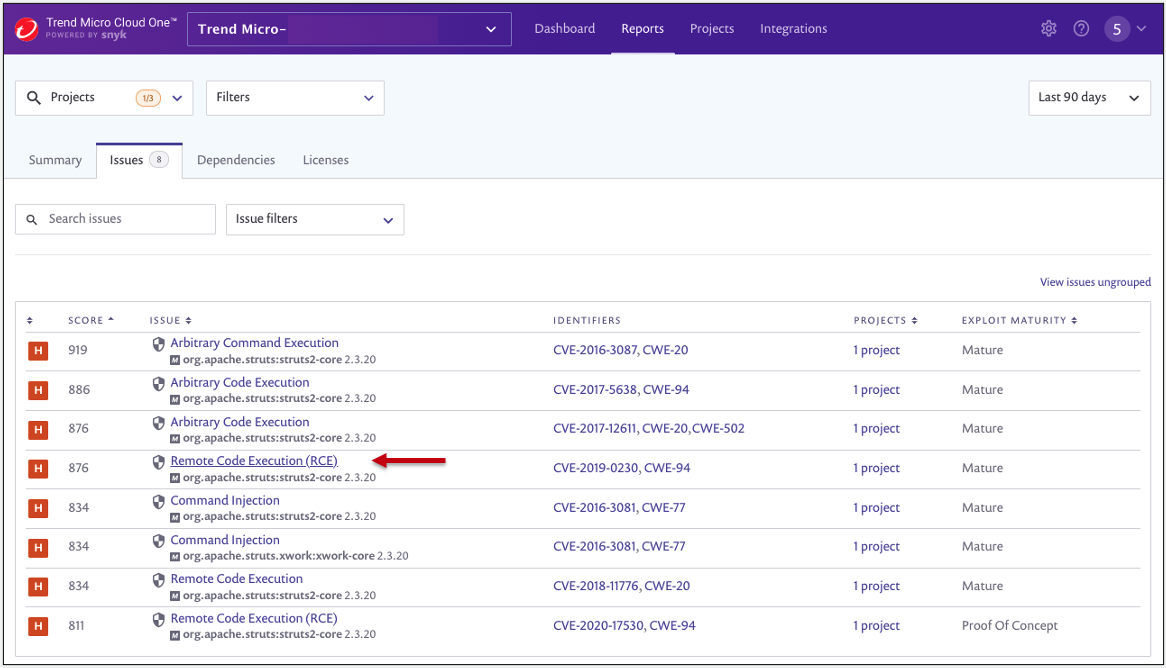Open the Filters dropdown
1166x668 pixels.
pos(295,98)
